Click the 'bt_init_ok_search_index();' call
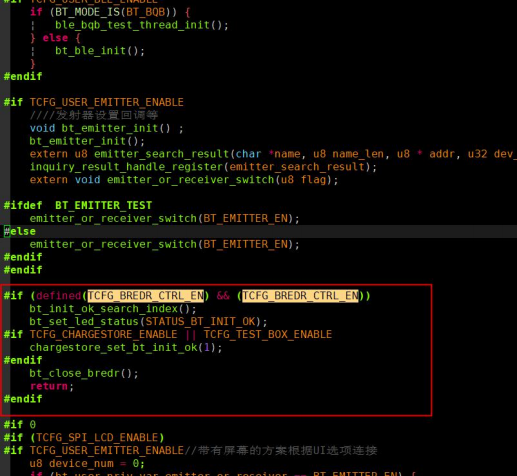Screen dimensions: 517x476 click(113, 309)
